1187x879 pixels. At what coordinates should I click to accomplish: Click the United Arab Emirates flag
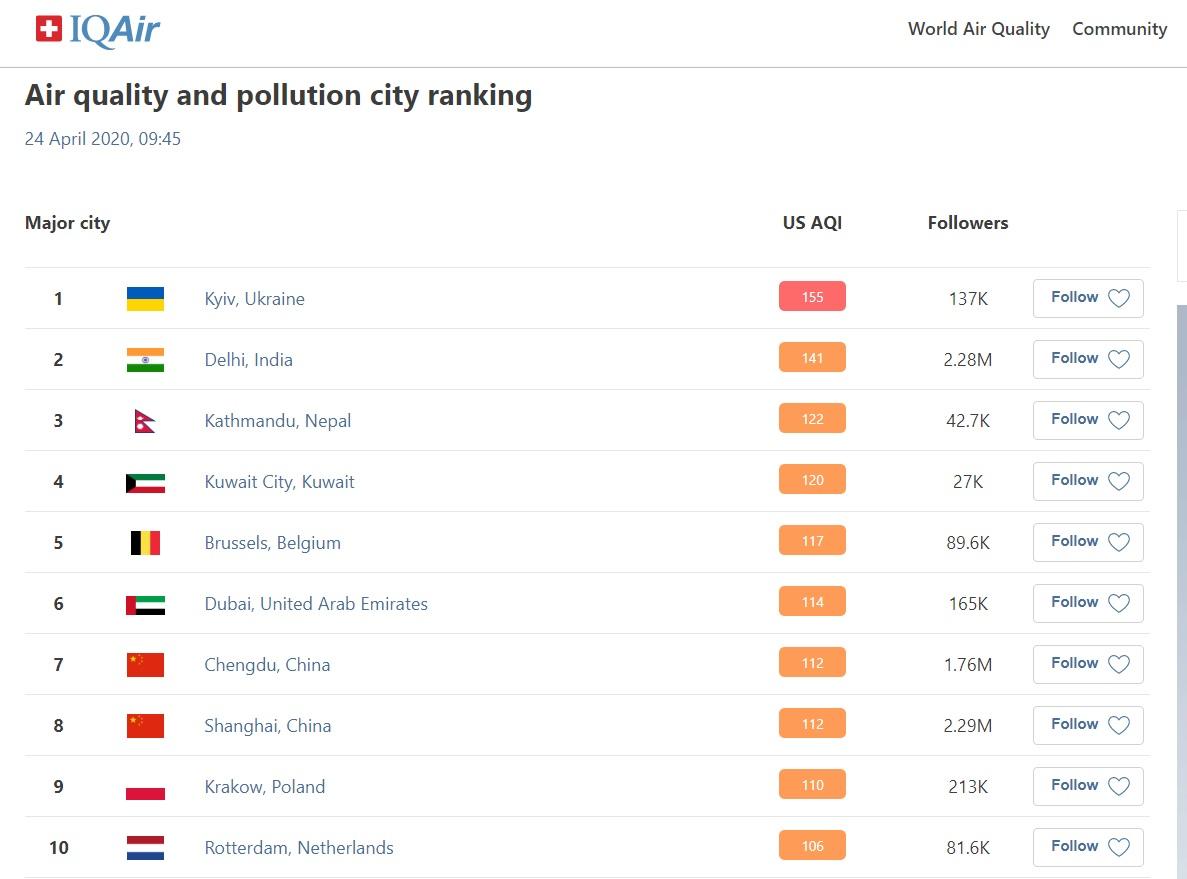tap(145, 604)
